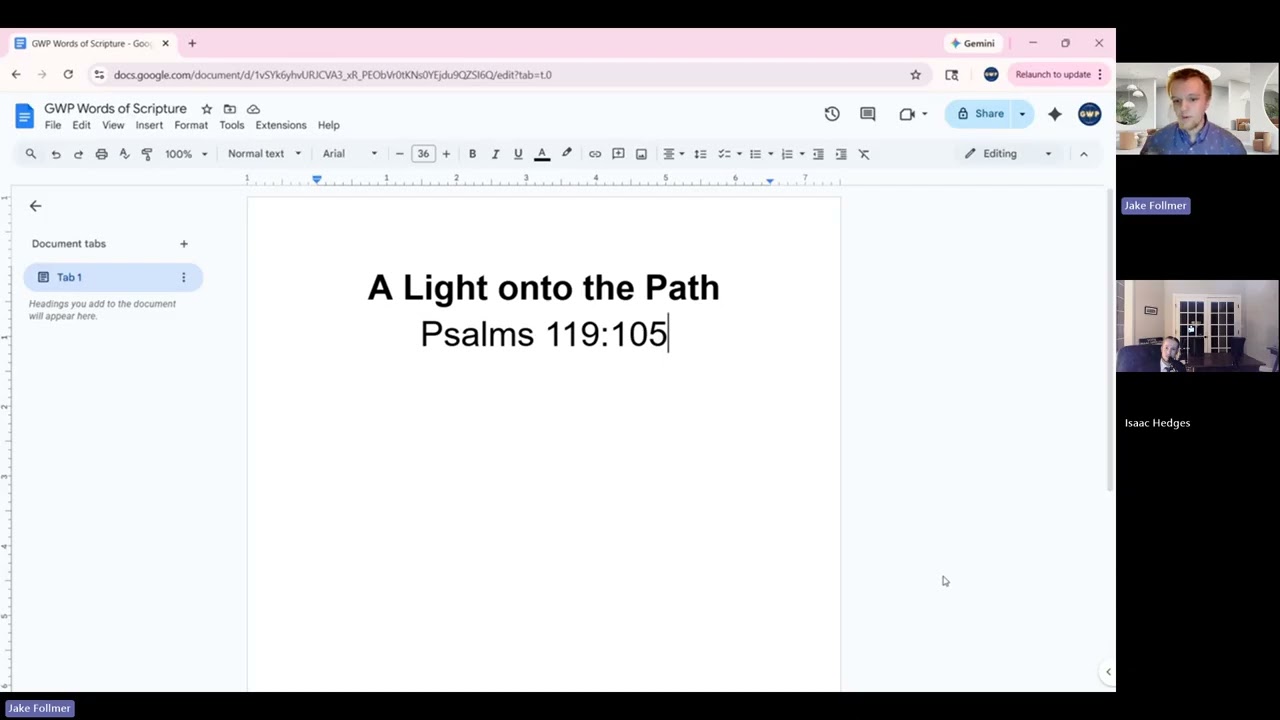Screen dimensions: 1280x720
Task: Open the numbered list dropdown
Action: tap(802, 154)
